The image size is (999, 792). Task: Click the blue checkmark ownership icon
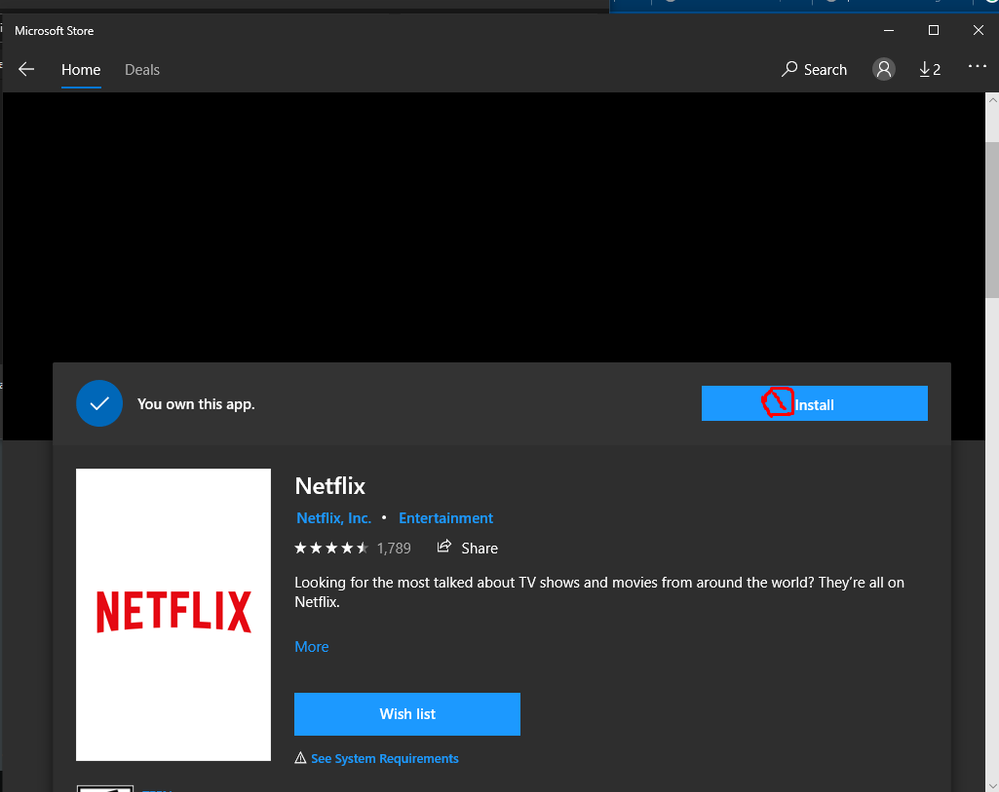pos(99,403)
